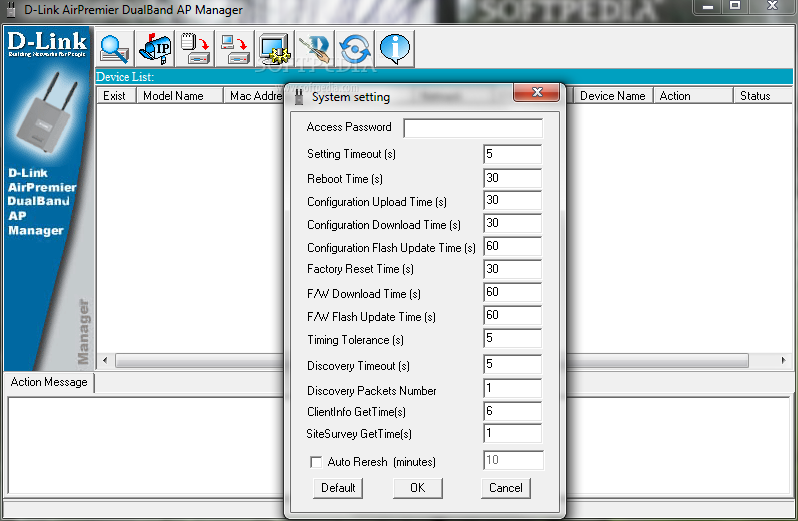Click the ClientInfo GetTime field
This screenshot has height=521, width=798.
512,411
